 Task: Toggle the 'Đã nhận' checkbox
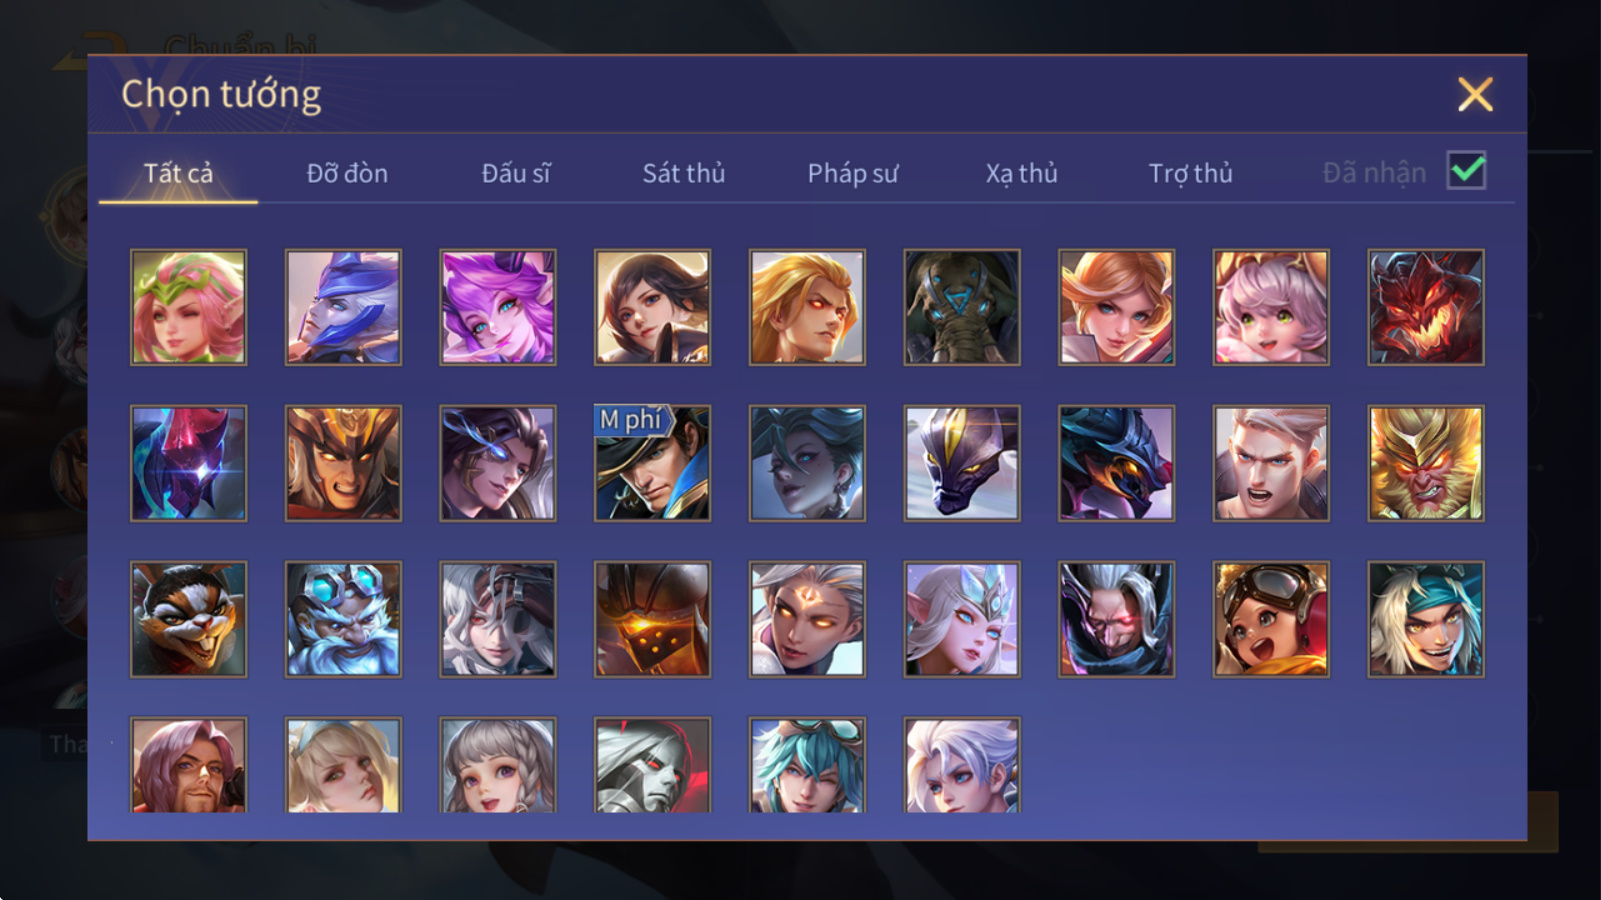[1466, 171]
